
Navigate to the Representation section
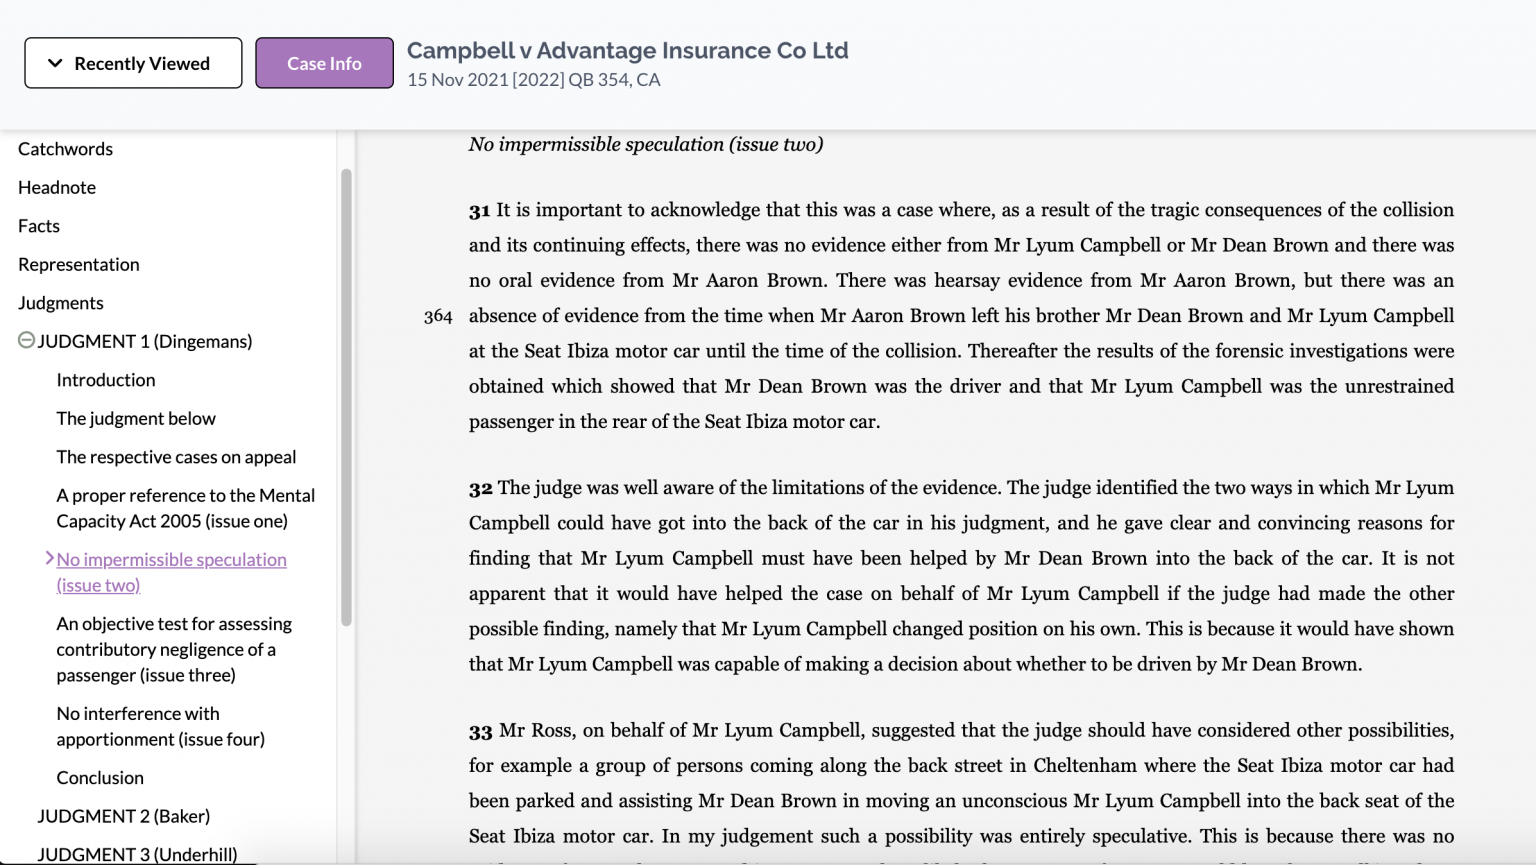[78, 264]
